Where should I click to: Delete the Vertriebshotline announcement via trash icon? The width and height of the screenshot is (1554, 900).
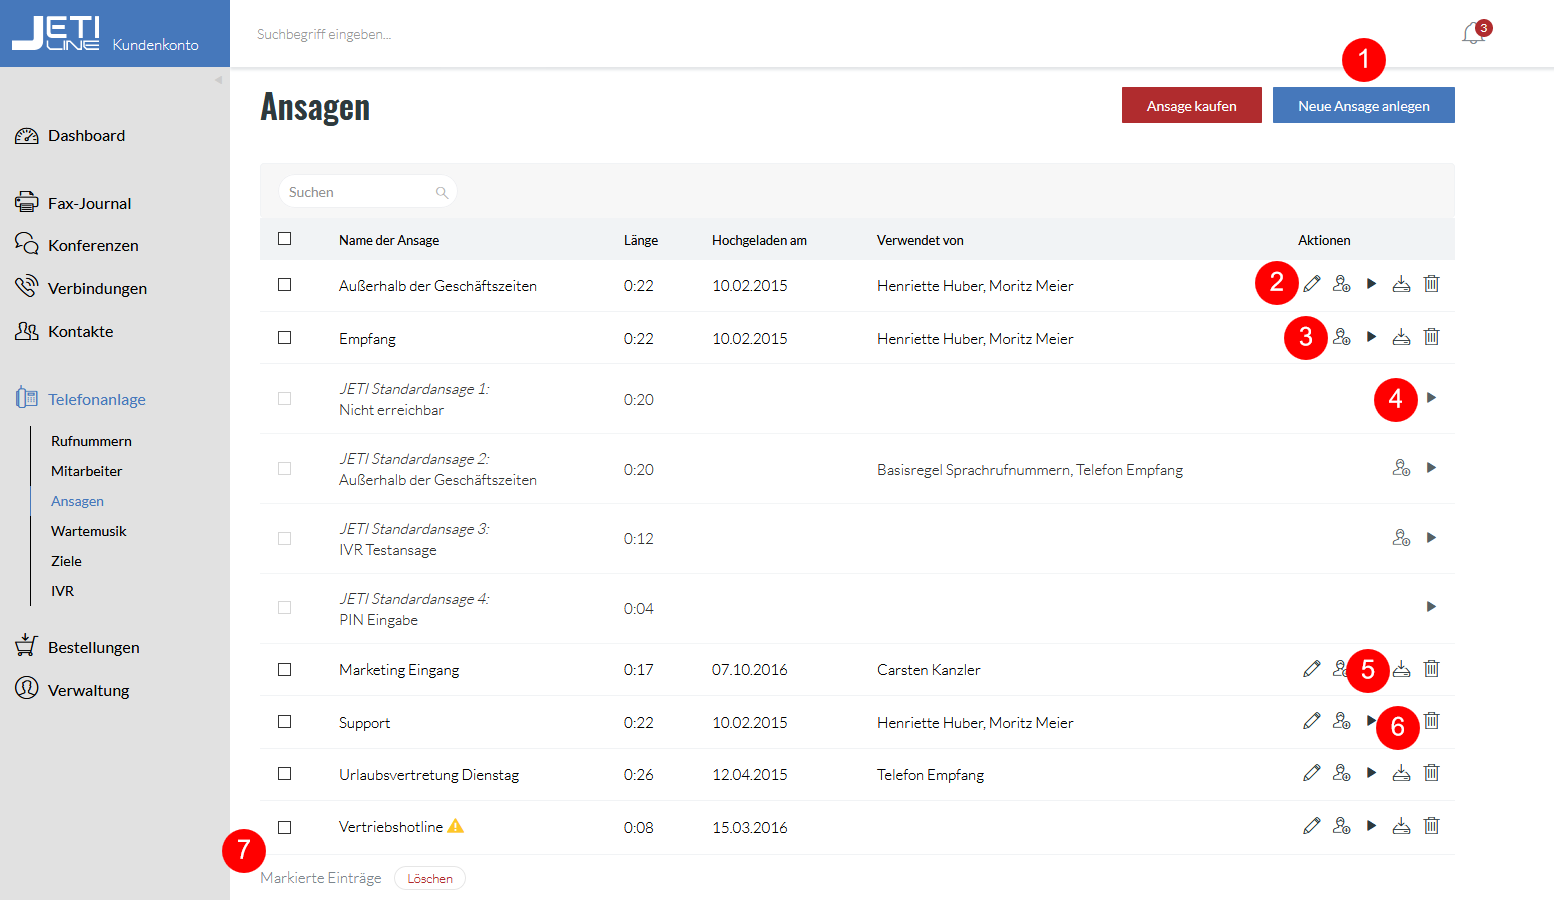point(1432,826)
